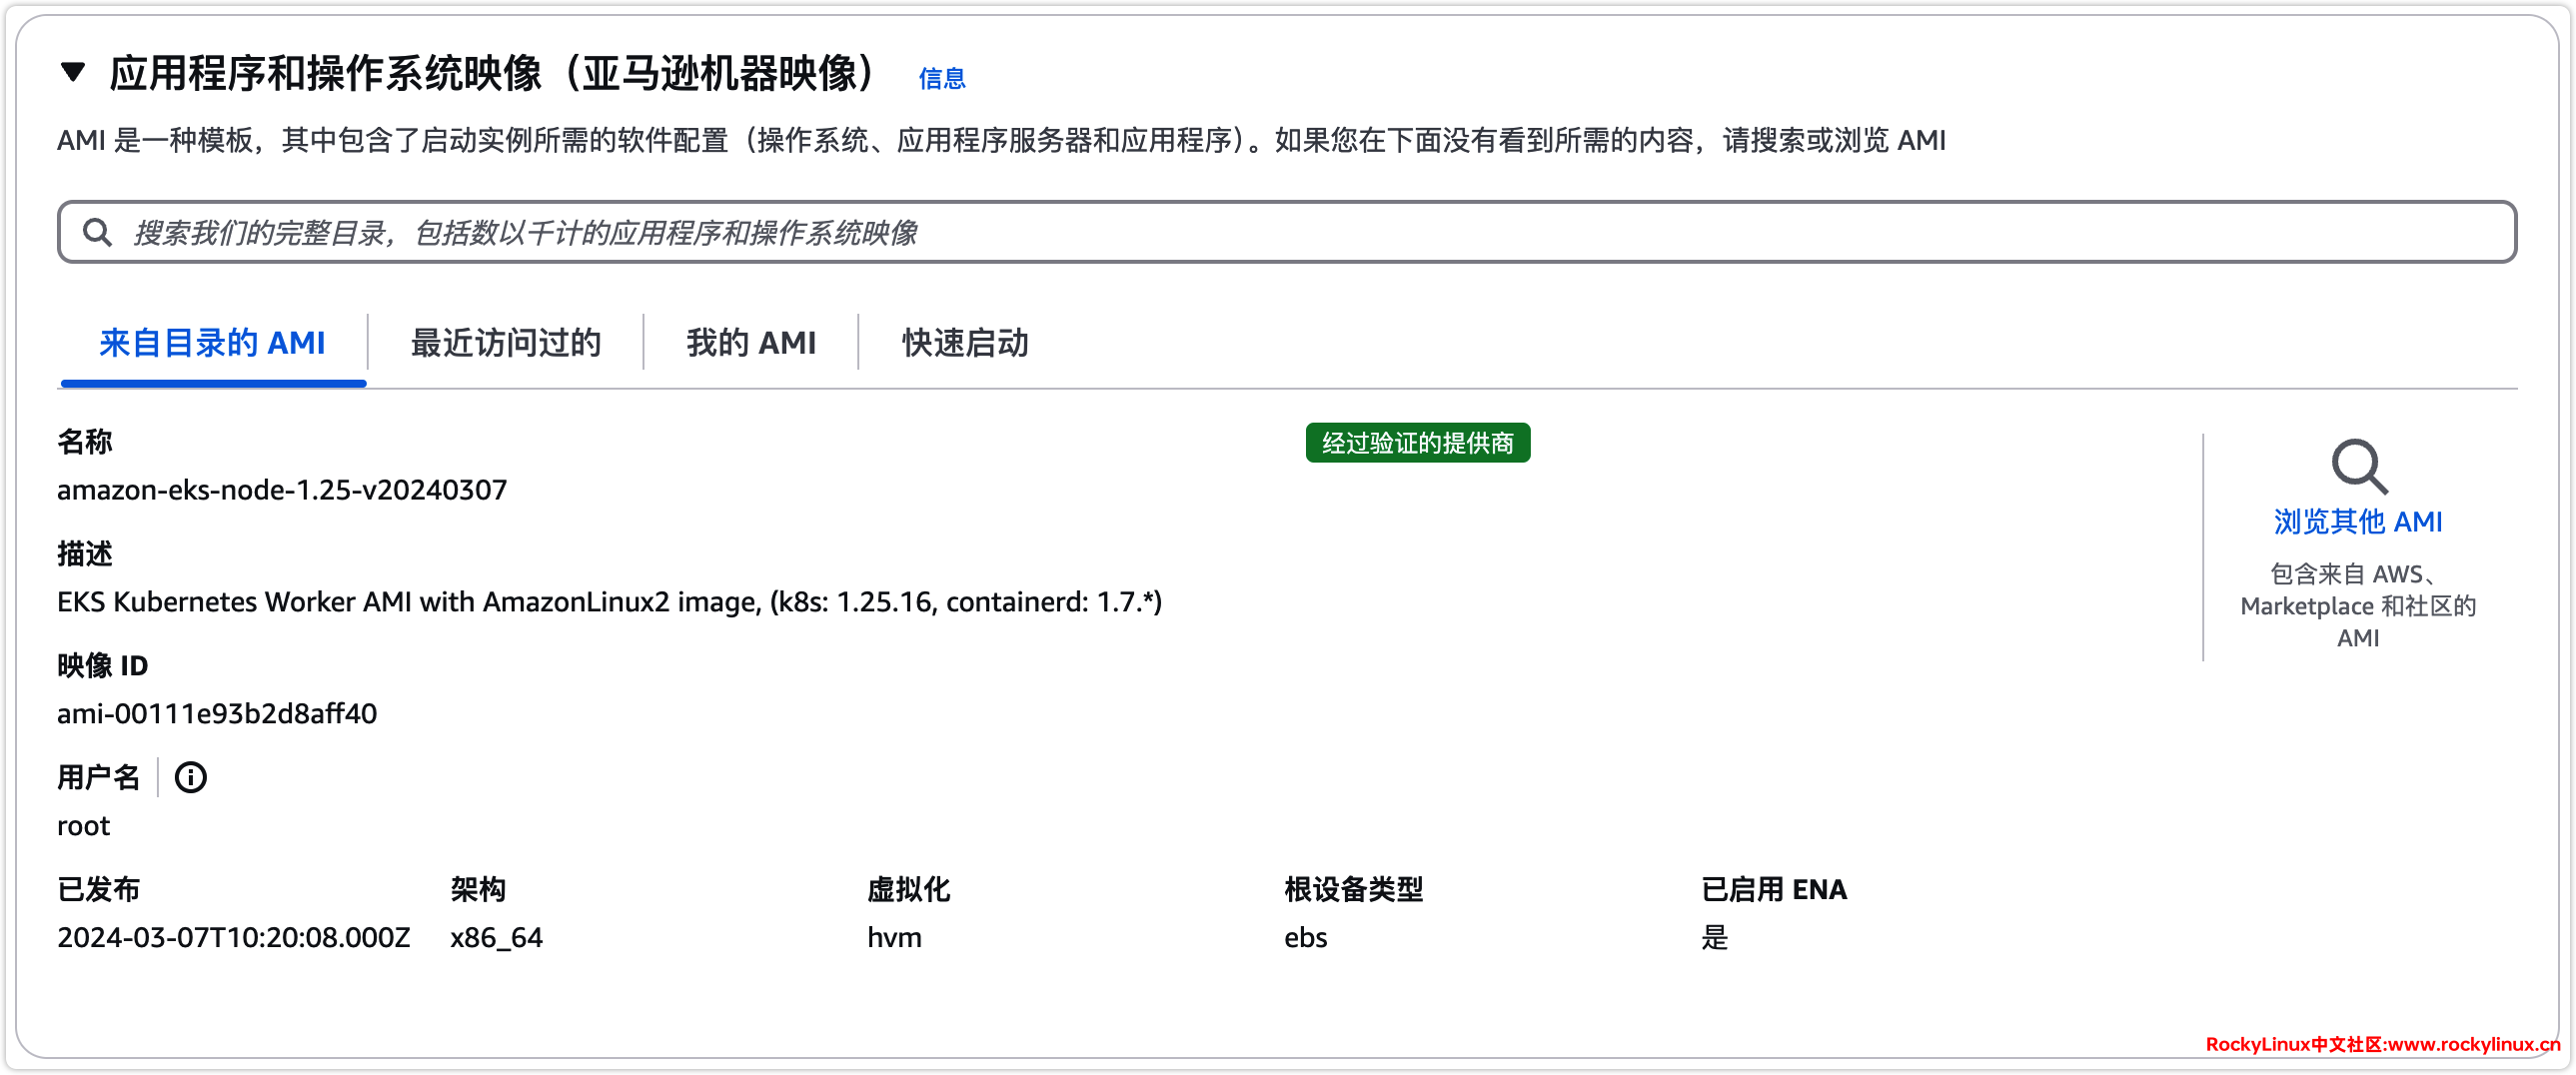The image size is (2576, 1075).
Task: Click the AMI catalog search input field
Action: (1300, 232)
